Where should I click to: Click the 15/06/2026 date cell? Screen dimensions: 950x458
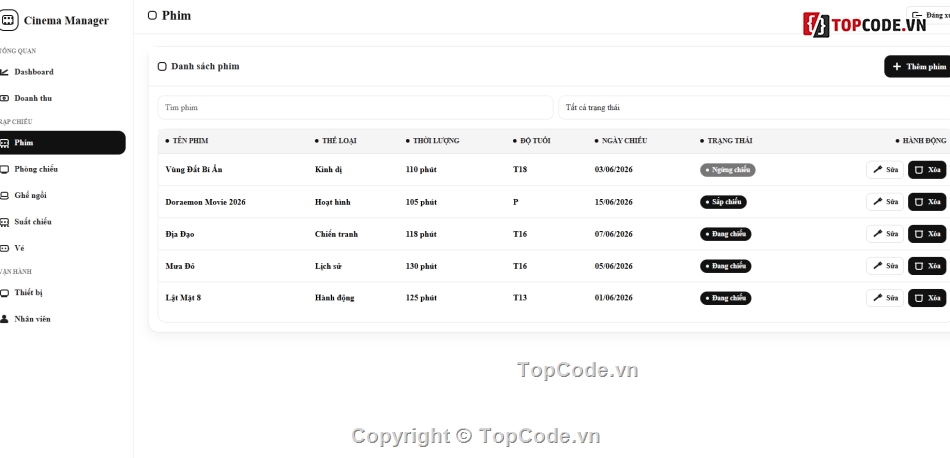[x=613, y=202]
